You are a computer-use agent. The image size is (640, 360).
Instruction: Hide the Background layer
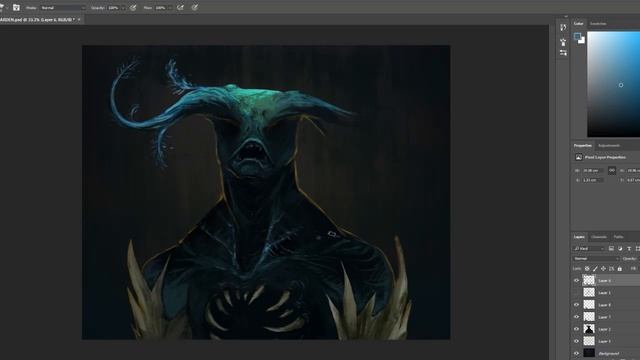(x=576, y=353)
